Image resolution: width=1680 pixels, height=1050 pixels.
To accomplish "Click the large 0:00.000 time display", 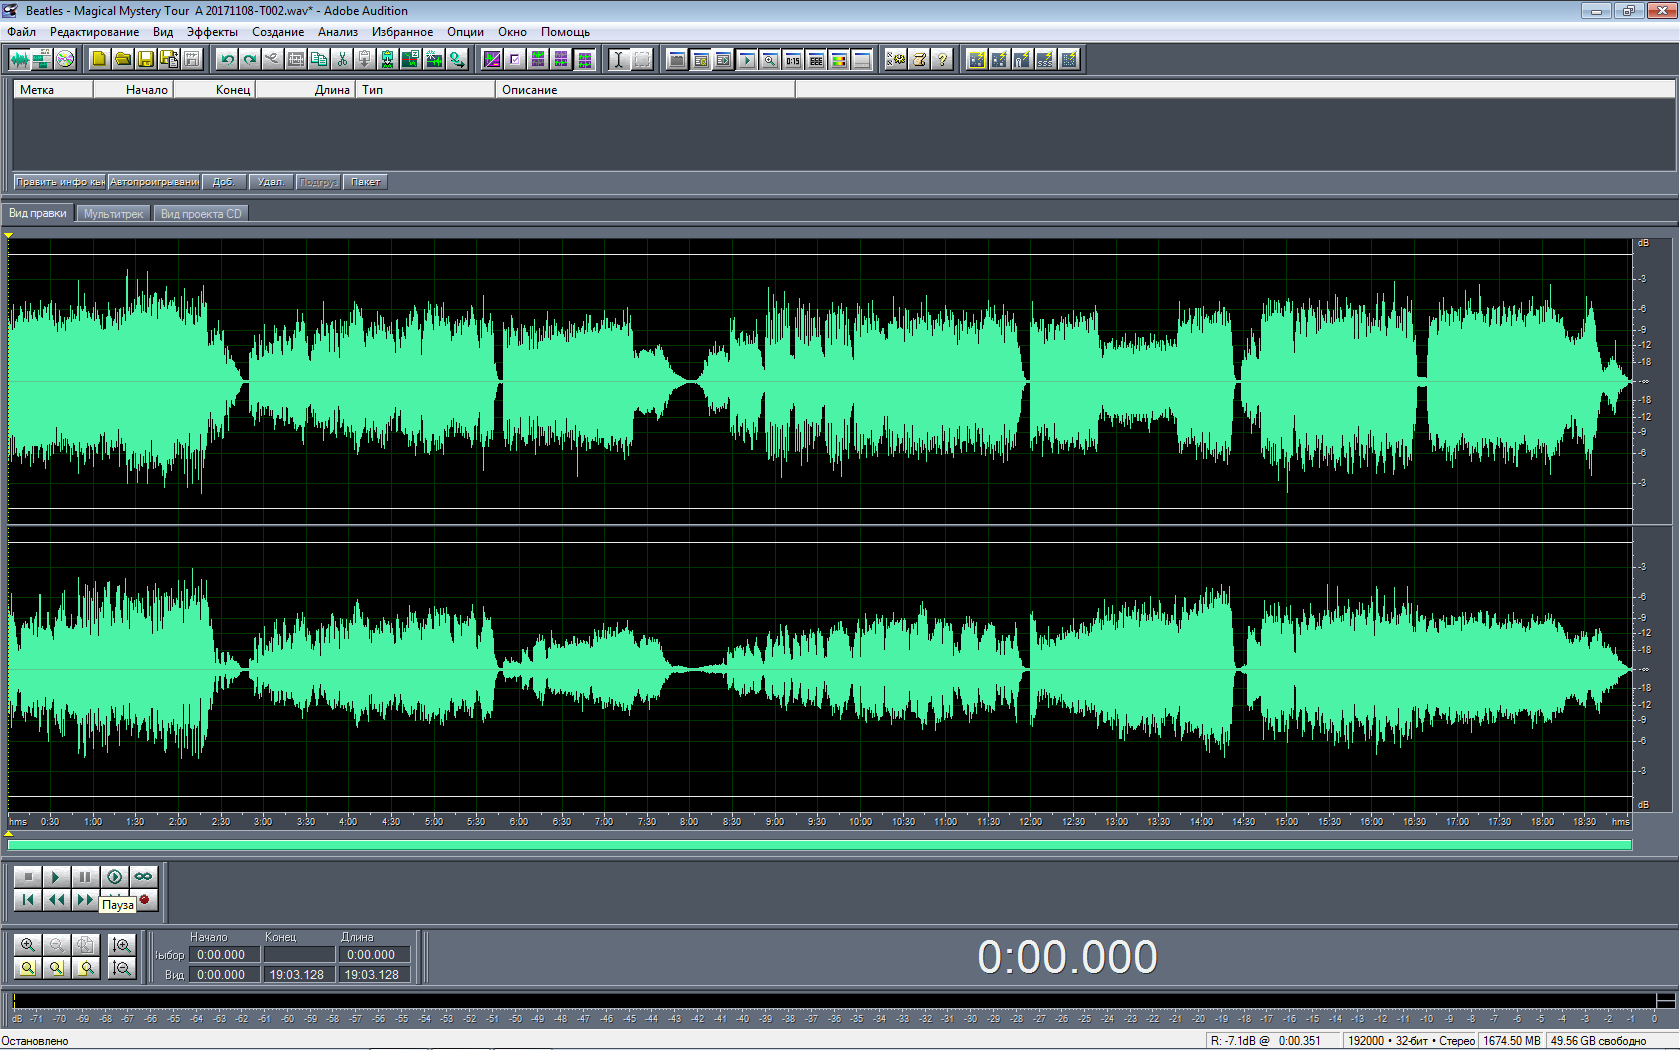I will (x=1067, y=957).
